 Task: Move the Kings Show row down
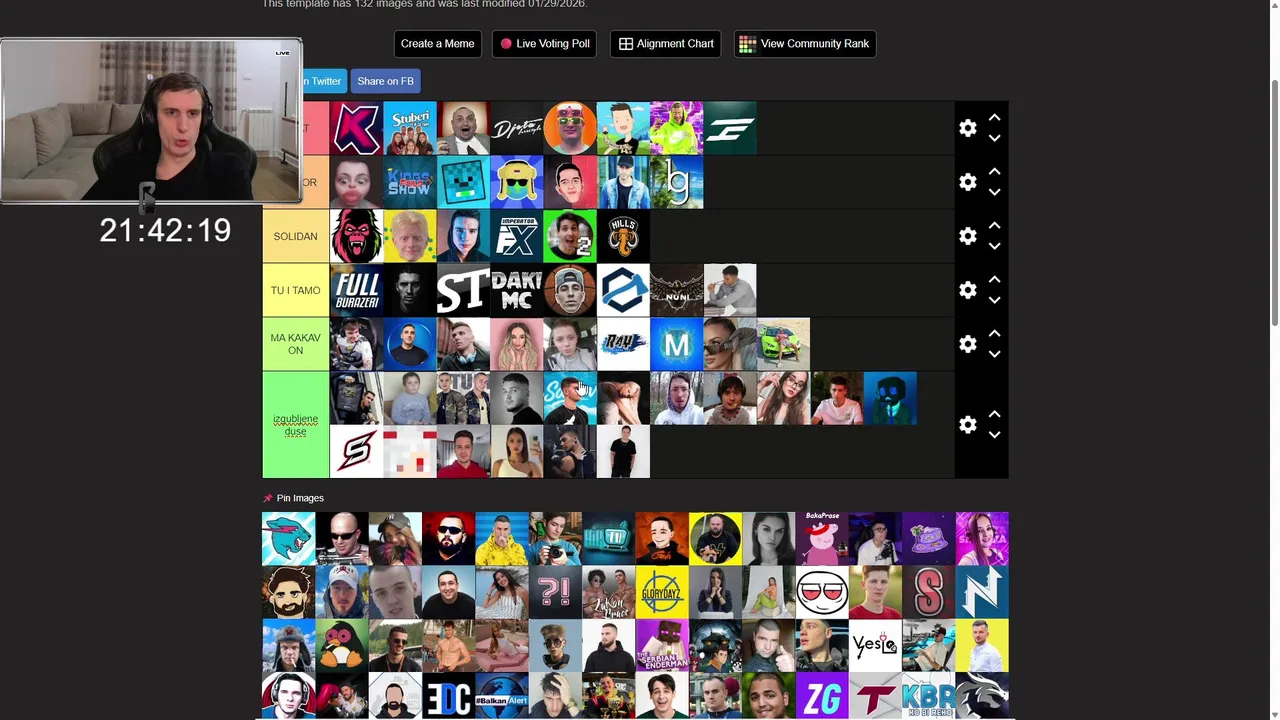coord(994,192)
